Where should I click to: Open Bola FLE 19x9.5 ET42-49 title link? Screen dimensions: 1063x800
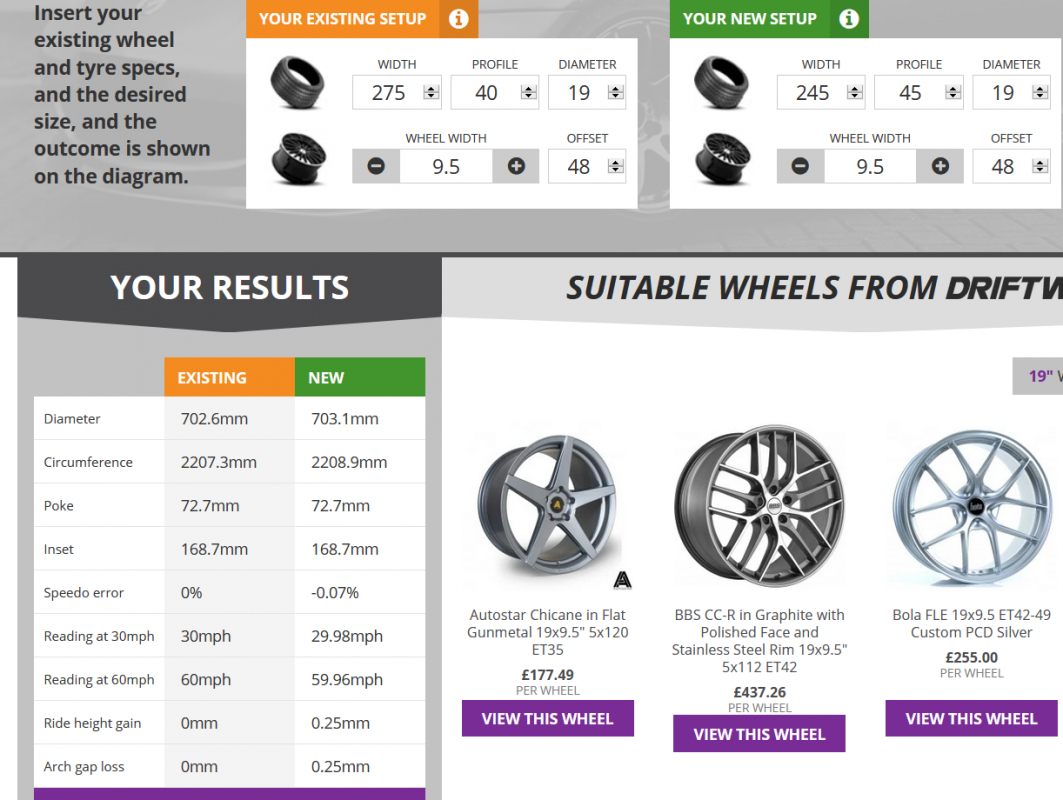click(971, 623)
